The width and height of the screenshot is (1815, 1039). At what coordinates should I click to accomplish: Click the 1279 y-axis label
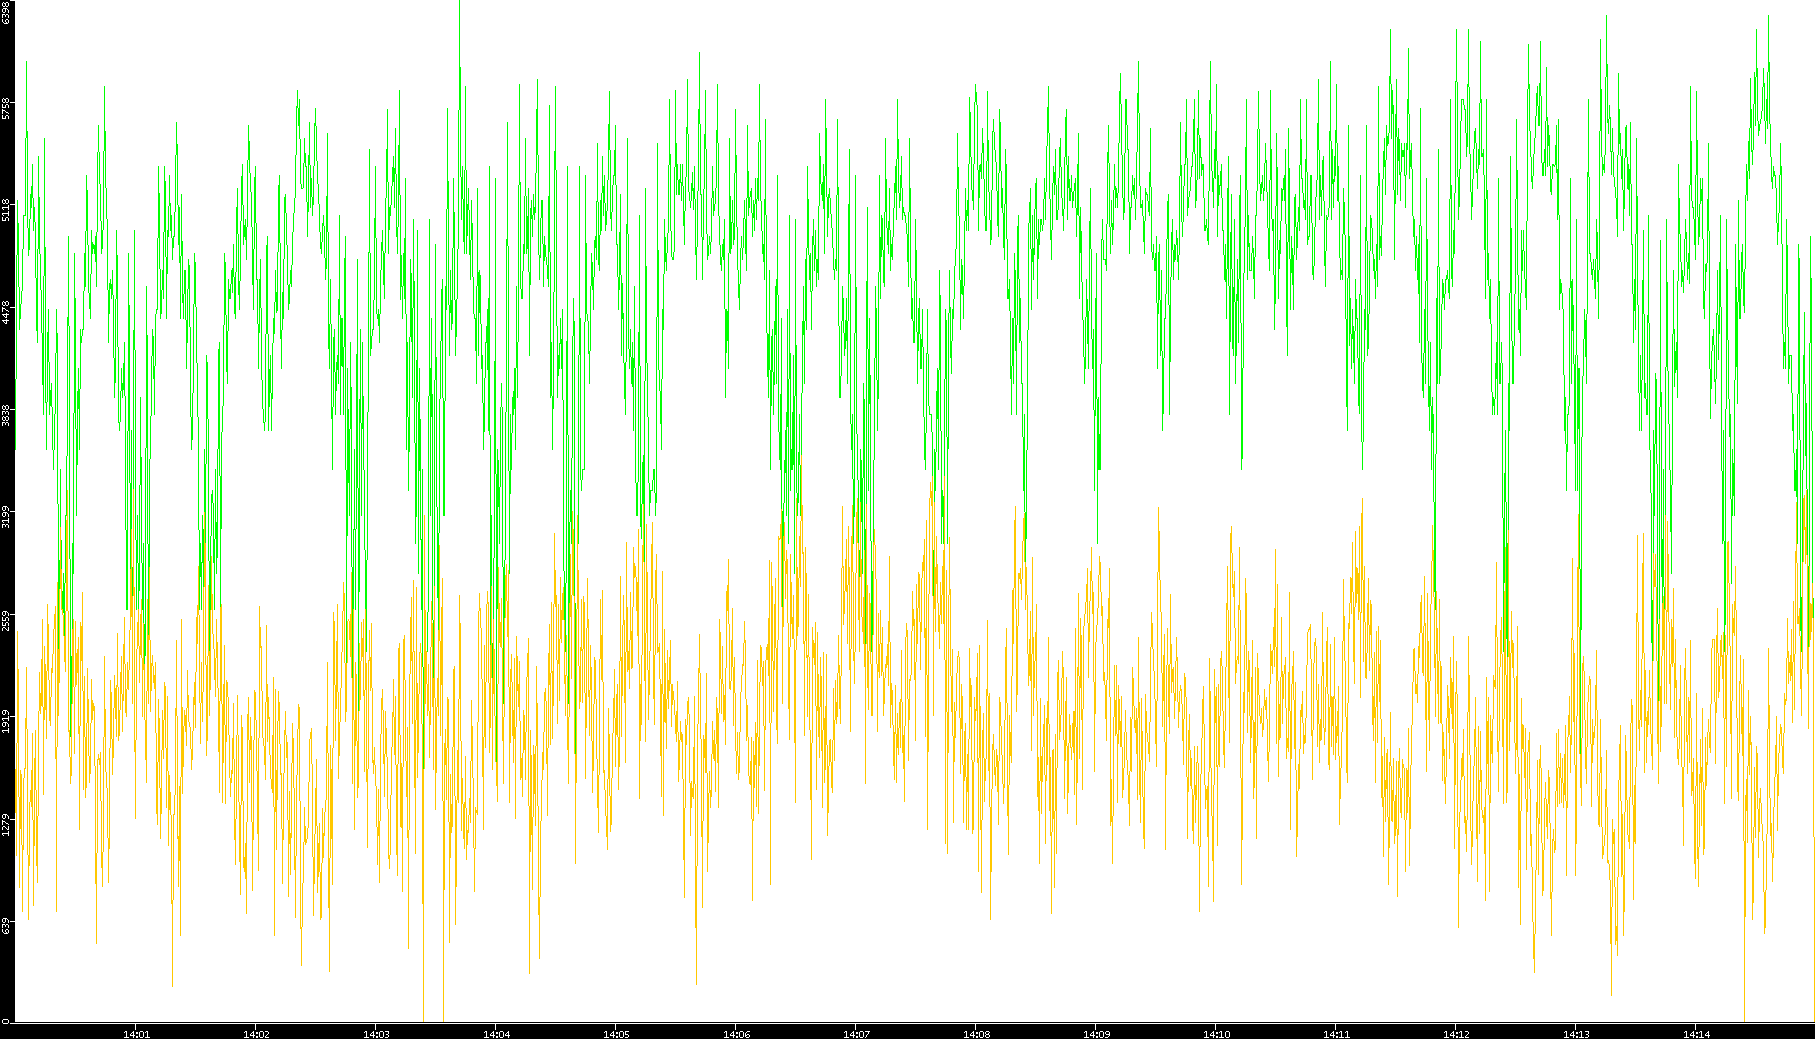coord(6,824)
